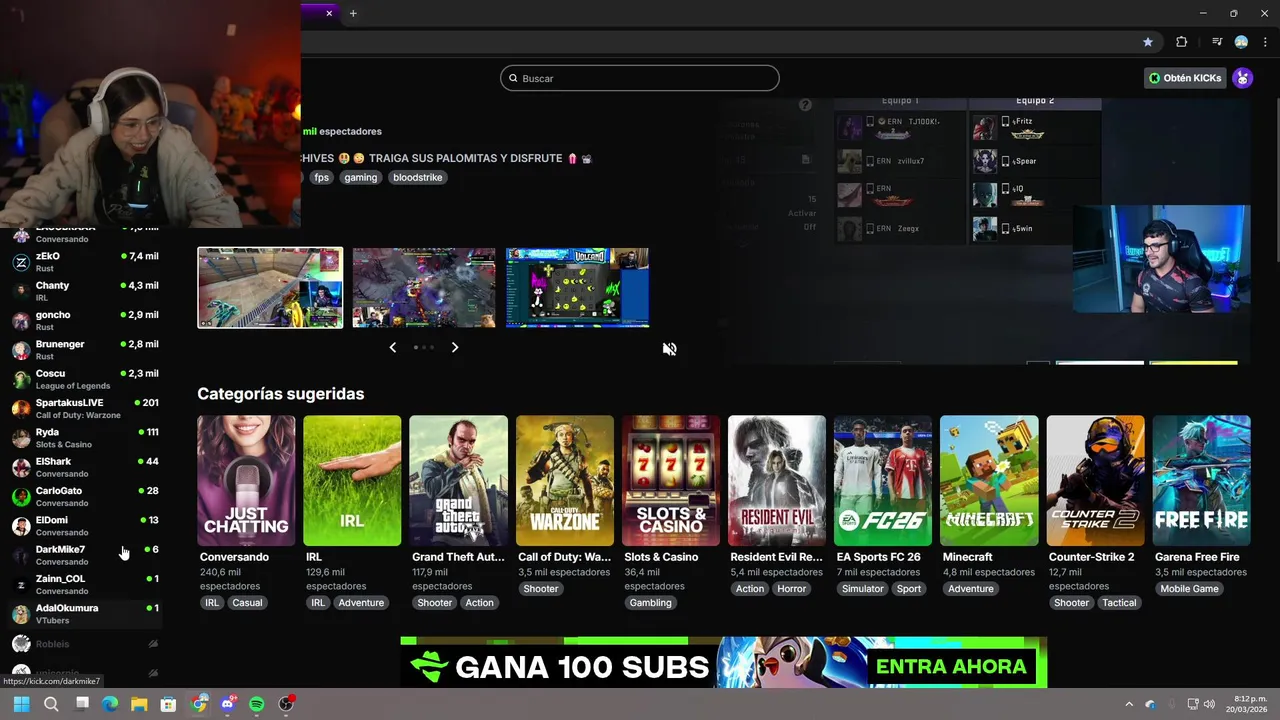Open the IRL category cover

[x=352, y=481]
